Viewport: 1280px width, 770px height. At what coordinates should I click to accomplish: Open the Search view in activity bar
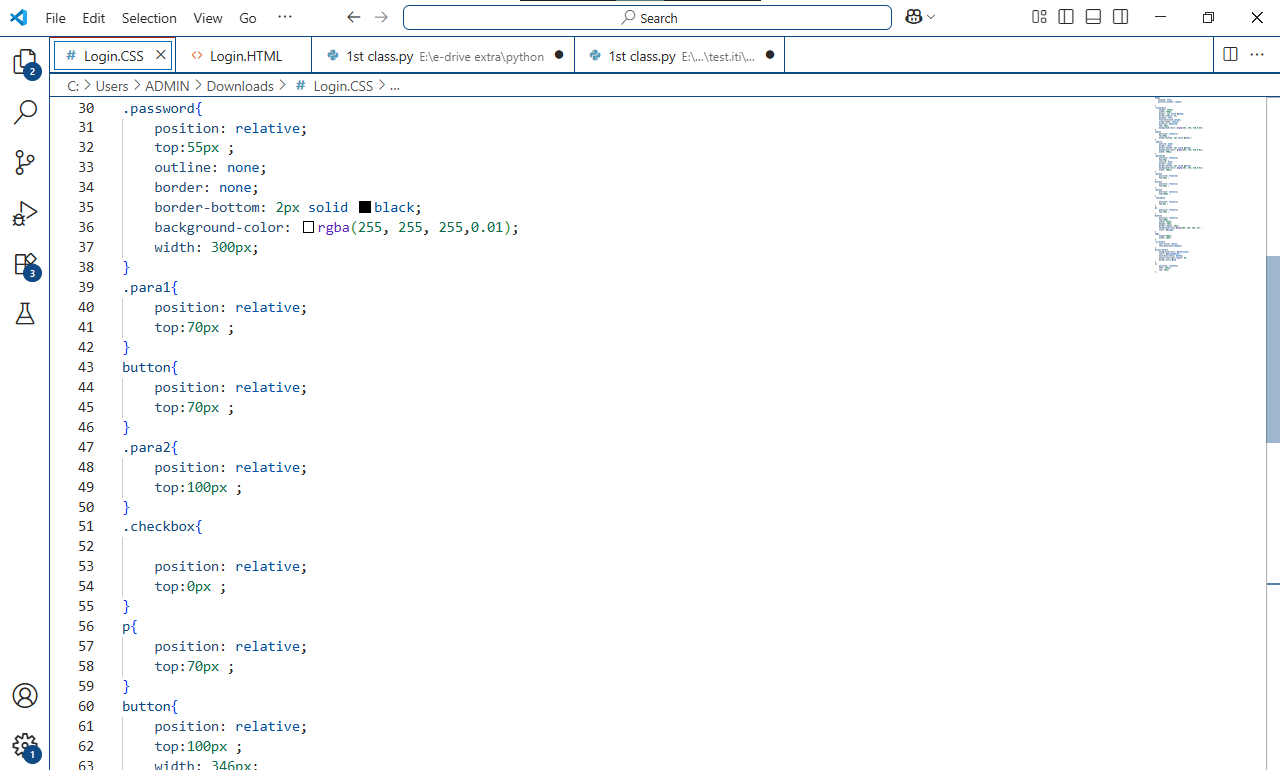click(x=25, y=112)
